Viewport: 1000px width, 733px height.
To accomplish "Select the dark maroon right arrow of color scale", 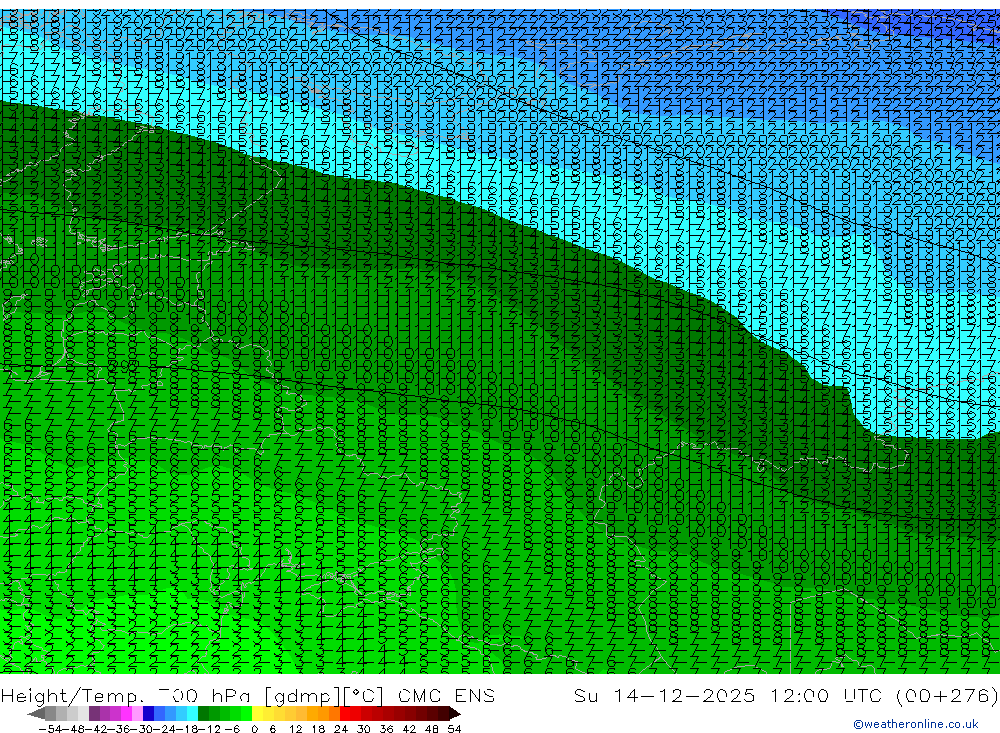I will 455,713.
